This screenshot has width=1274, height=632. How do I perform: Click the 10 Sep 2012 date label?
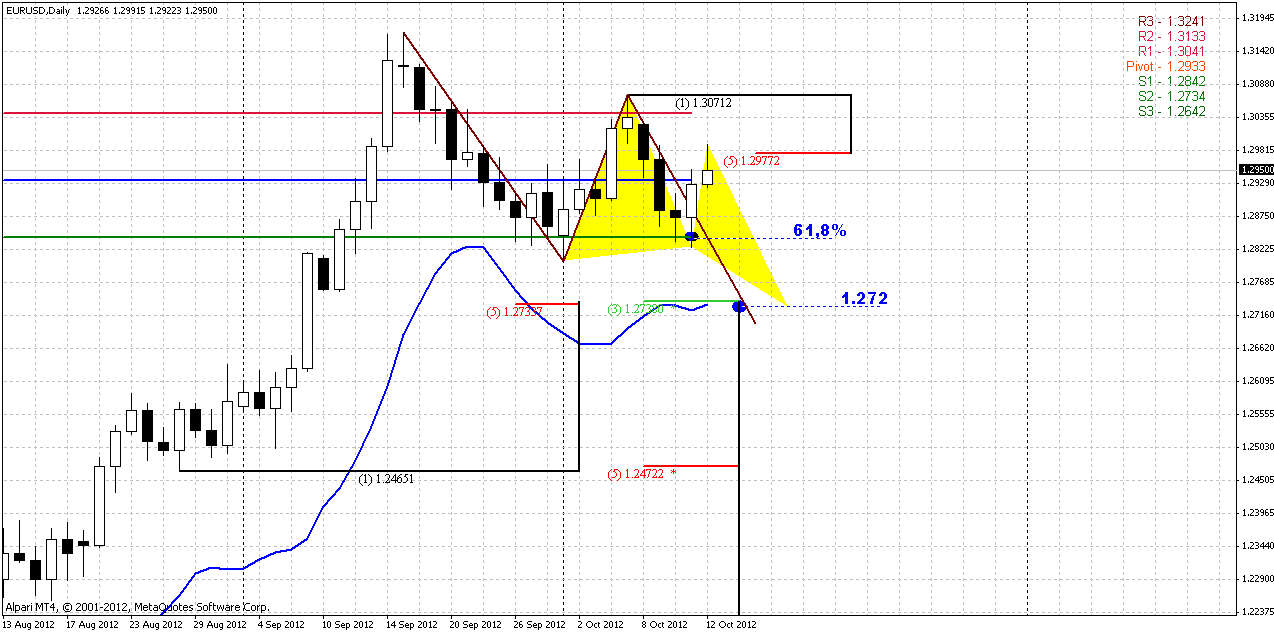348,624
